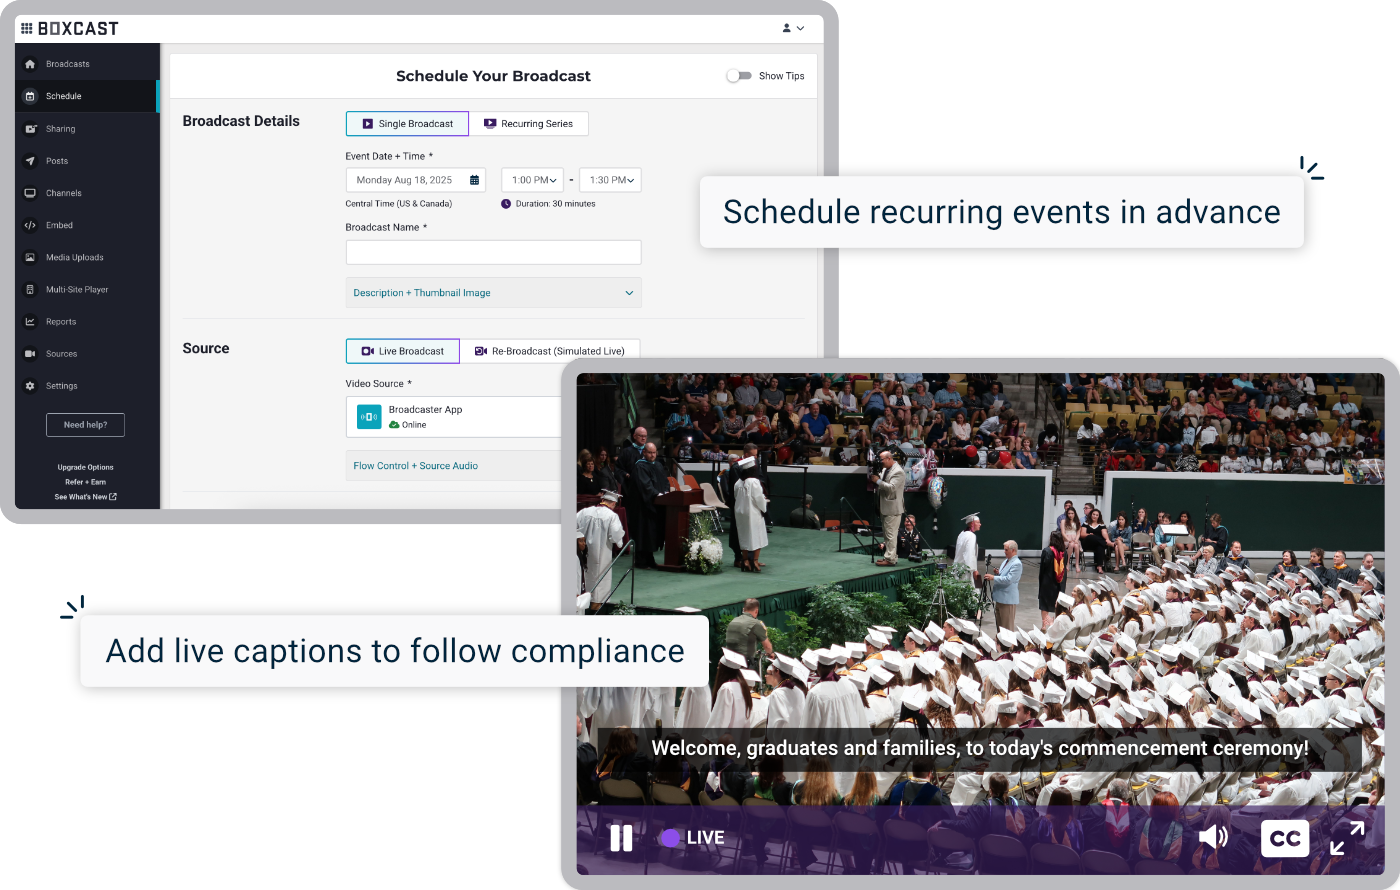Select the Single Broadcast option
The height and width of the screenshot is (890, 1400).
pyautogui.click(x=407, y=124)
